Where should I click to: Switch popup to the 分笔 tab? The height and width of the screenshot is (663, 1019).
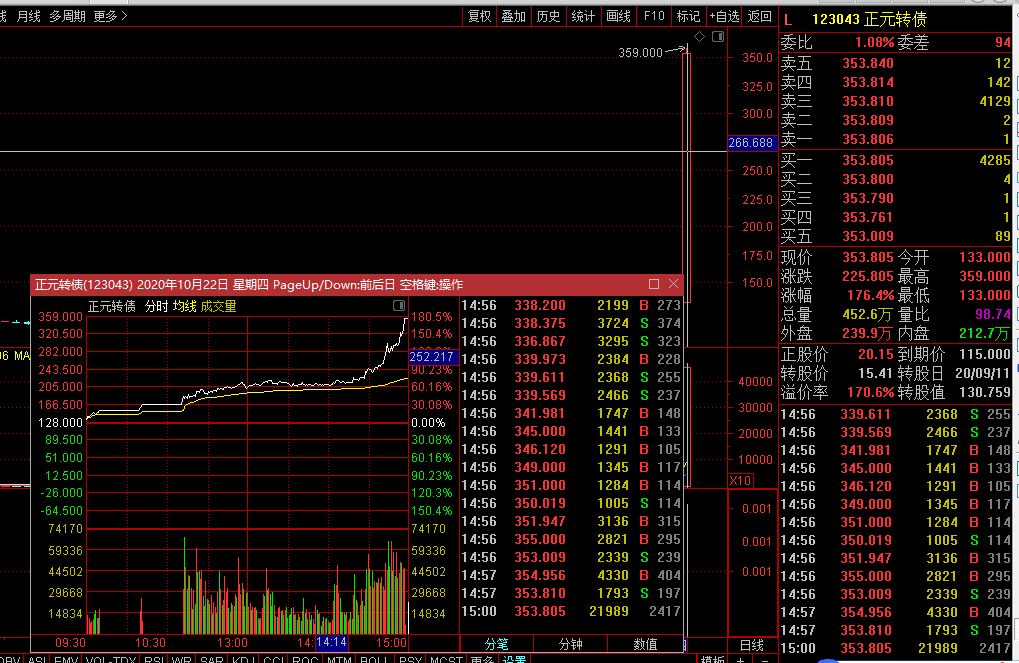tap(497, 644)
